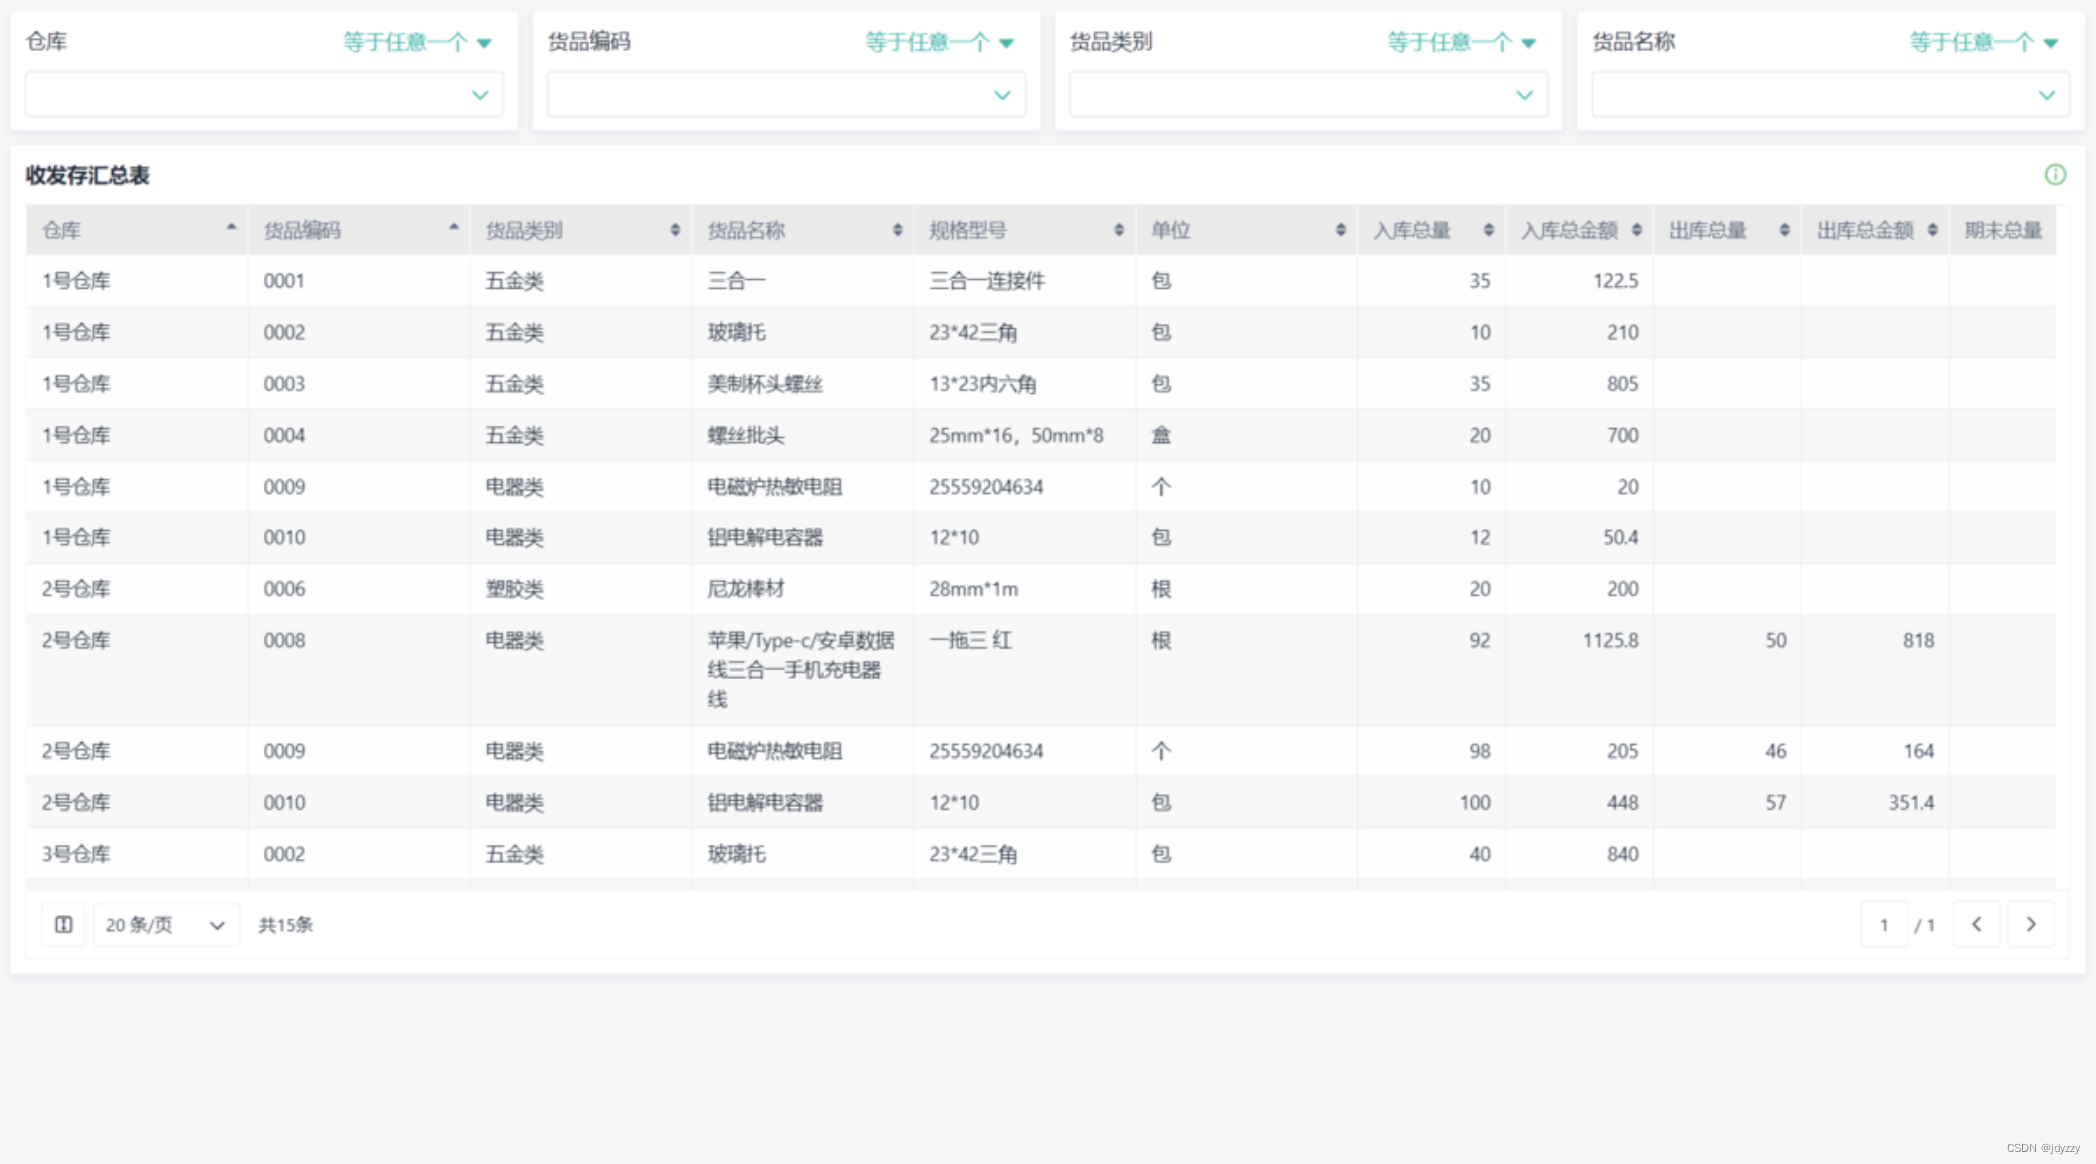This screenshot has height=1164, width=2096.
Task: Click the column settings icon in footer
Action: (63, 924)
